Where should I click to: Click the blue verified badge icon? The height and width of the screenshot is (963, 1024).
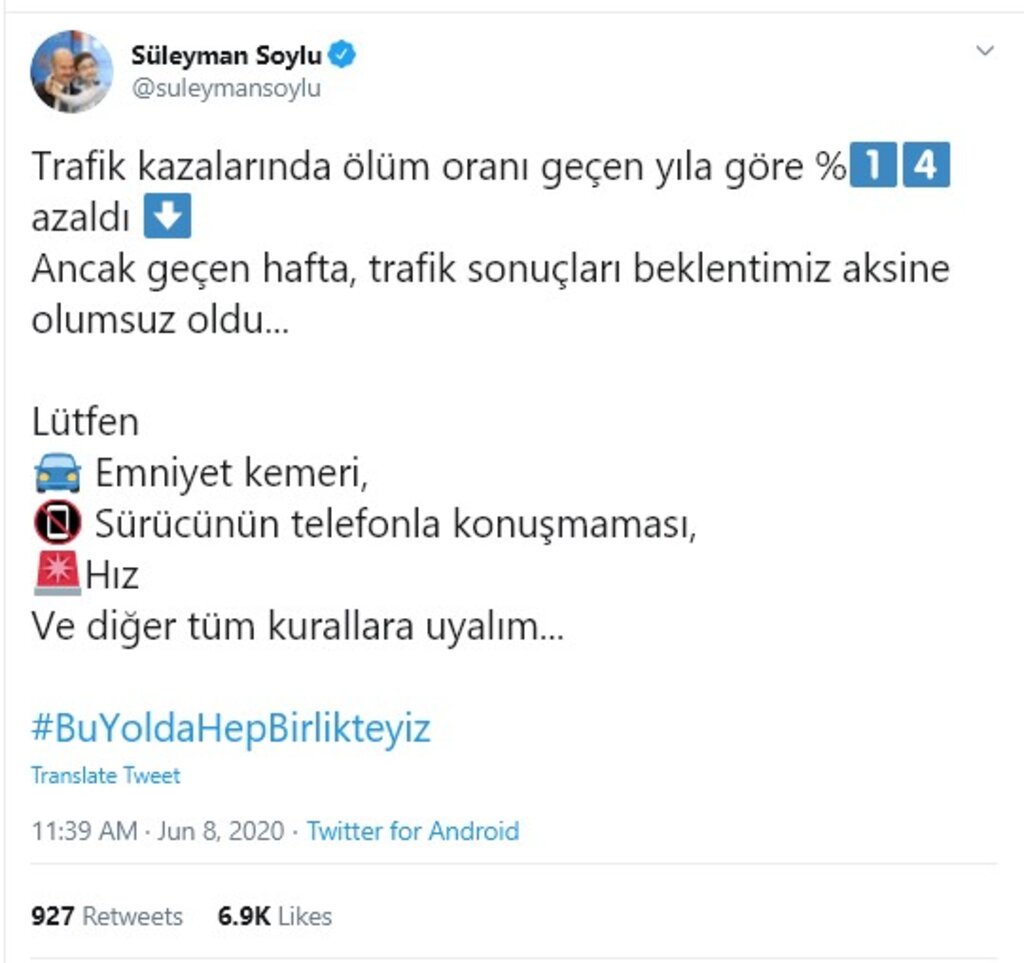(342, 55)
